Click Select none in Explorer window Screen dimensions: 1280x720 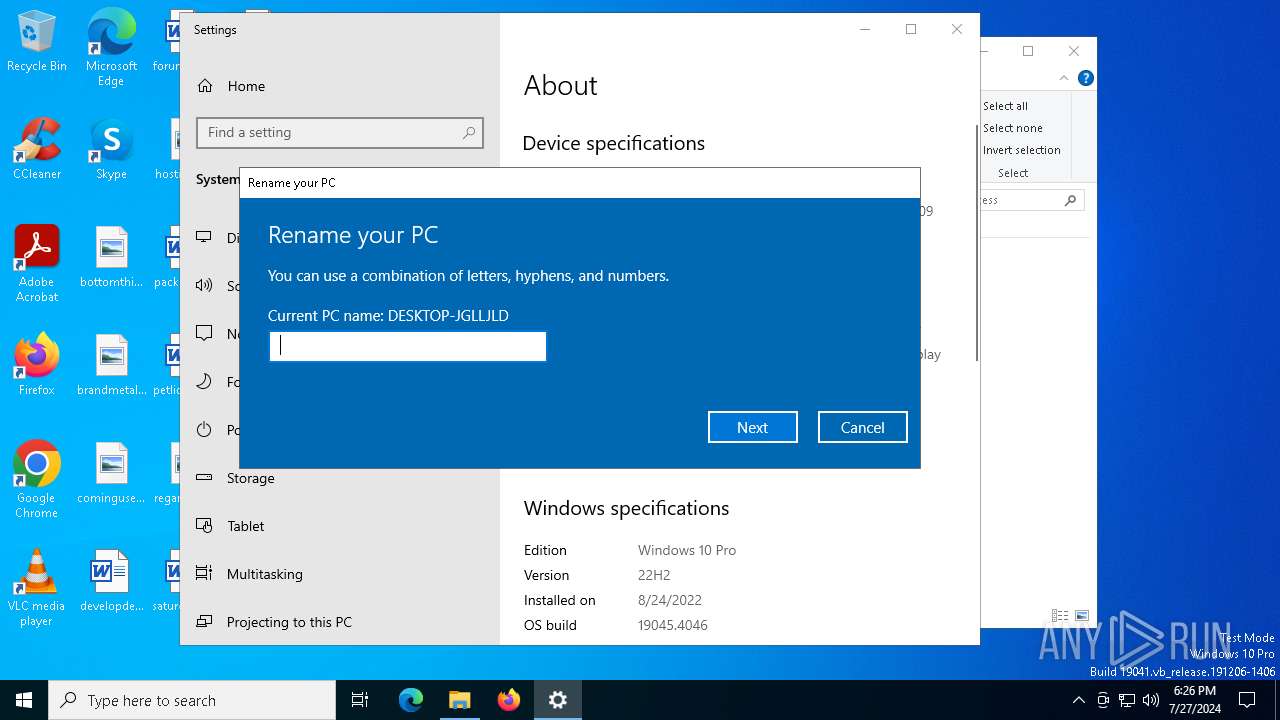point(1012,128)
